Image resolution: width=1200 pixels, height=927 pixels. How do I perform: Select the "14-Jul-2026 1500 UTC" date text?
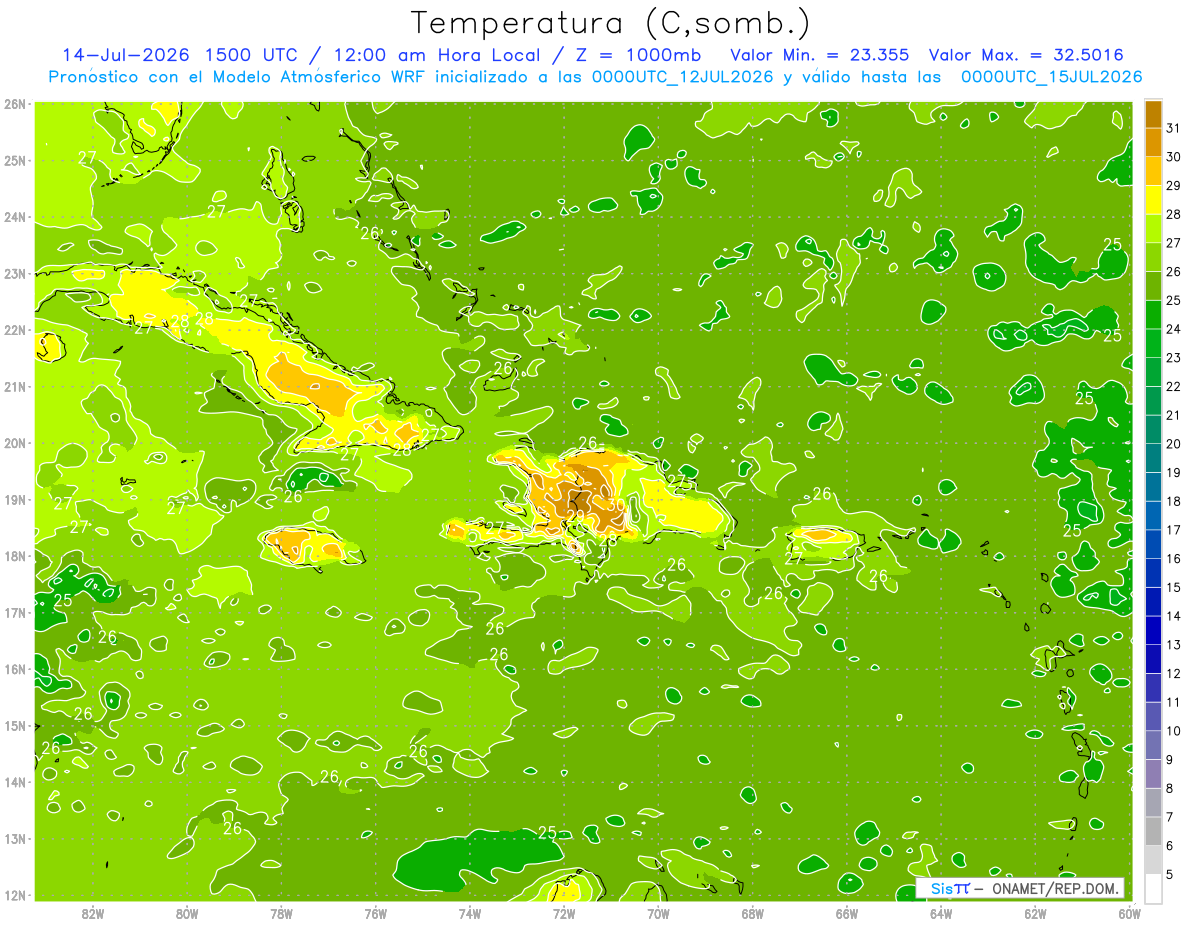click(178, 55)
